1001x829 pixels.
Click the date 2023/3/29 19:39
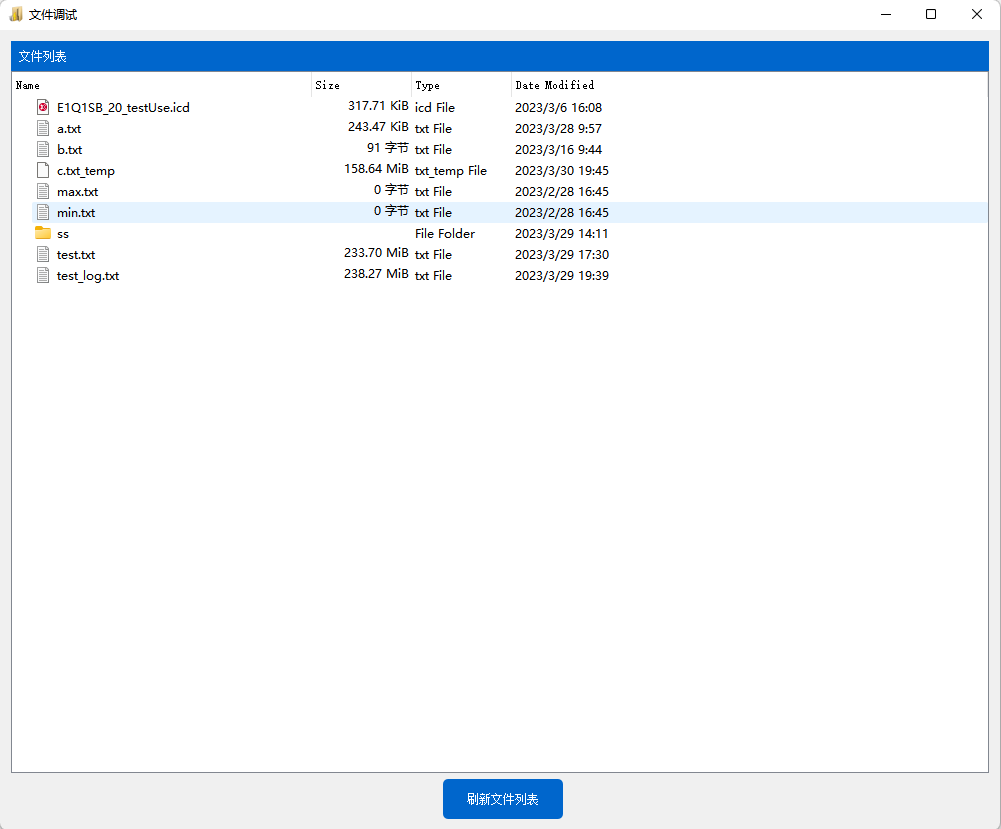[x=562, y=276]
